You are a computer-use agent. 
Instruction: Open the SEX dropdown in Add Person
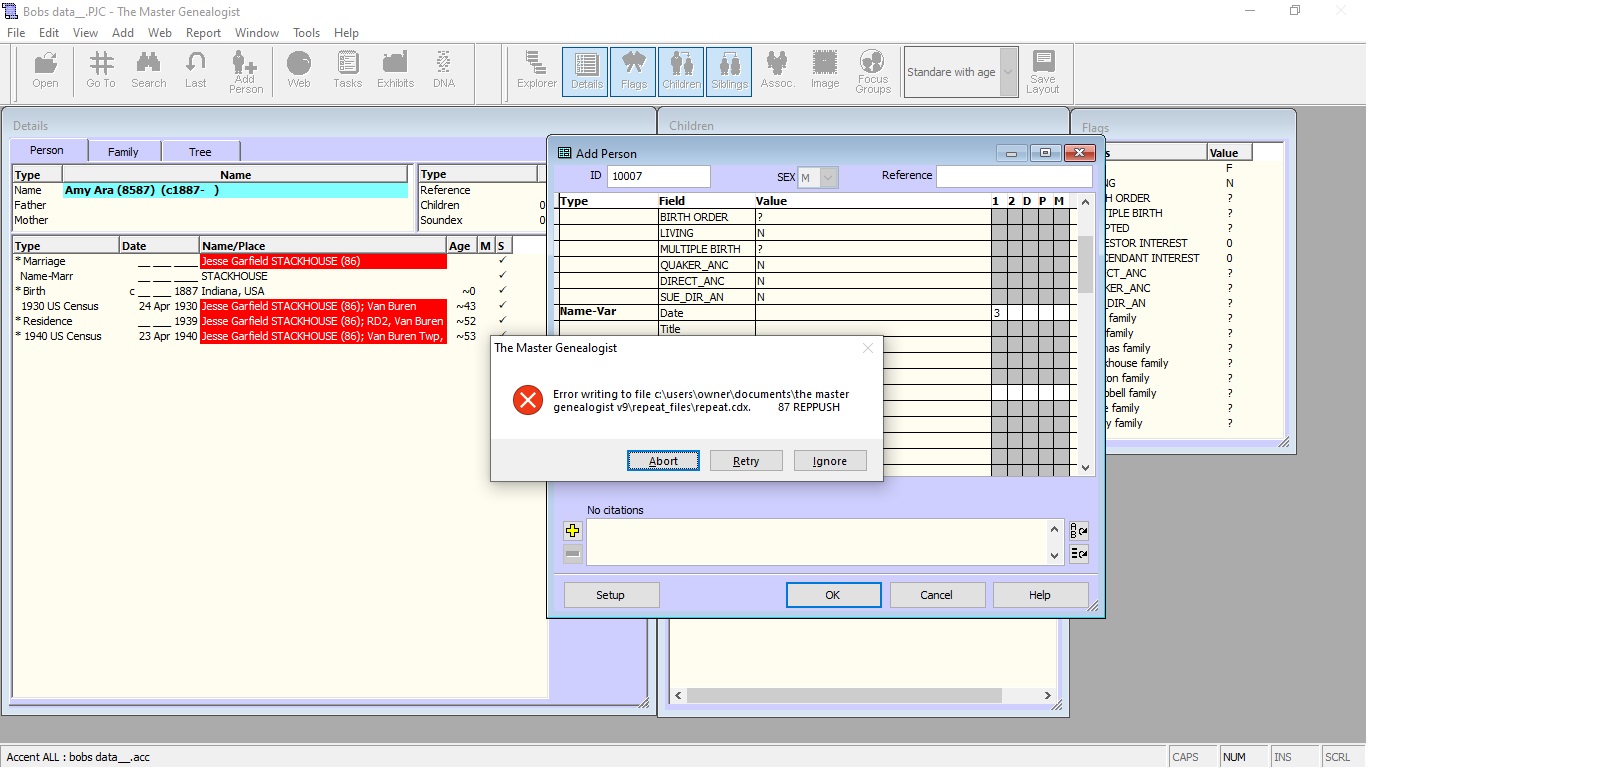828,177
